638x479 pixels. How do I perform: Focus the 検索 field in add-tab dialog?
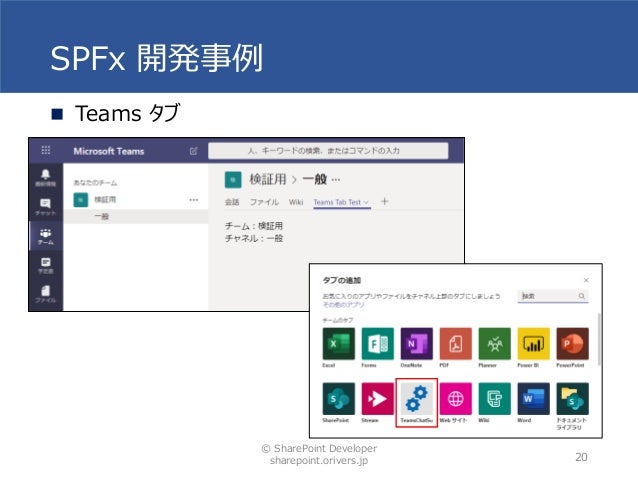tap(553, 296)
